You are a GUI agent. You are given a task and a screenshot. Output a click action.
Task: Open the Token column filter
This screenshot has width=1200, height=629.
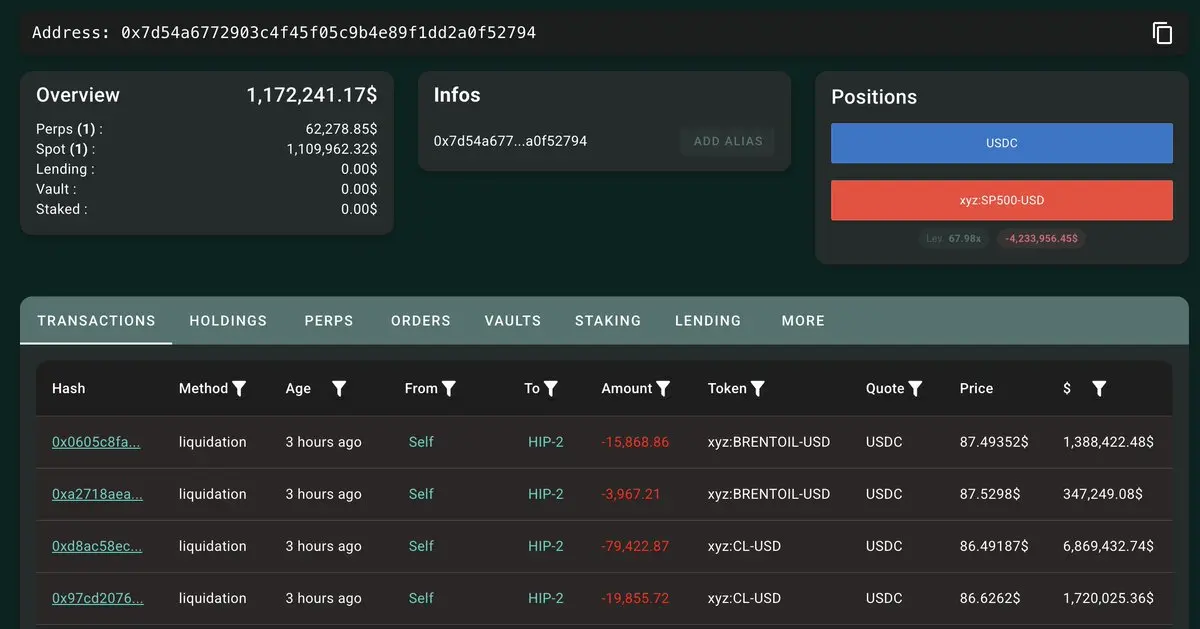(758, 389)
